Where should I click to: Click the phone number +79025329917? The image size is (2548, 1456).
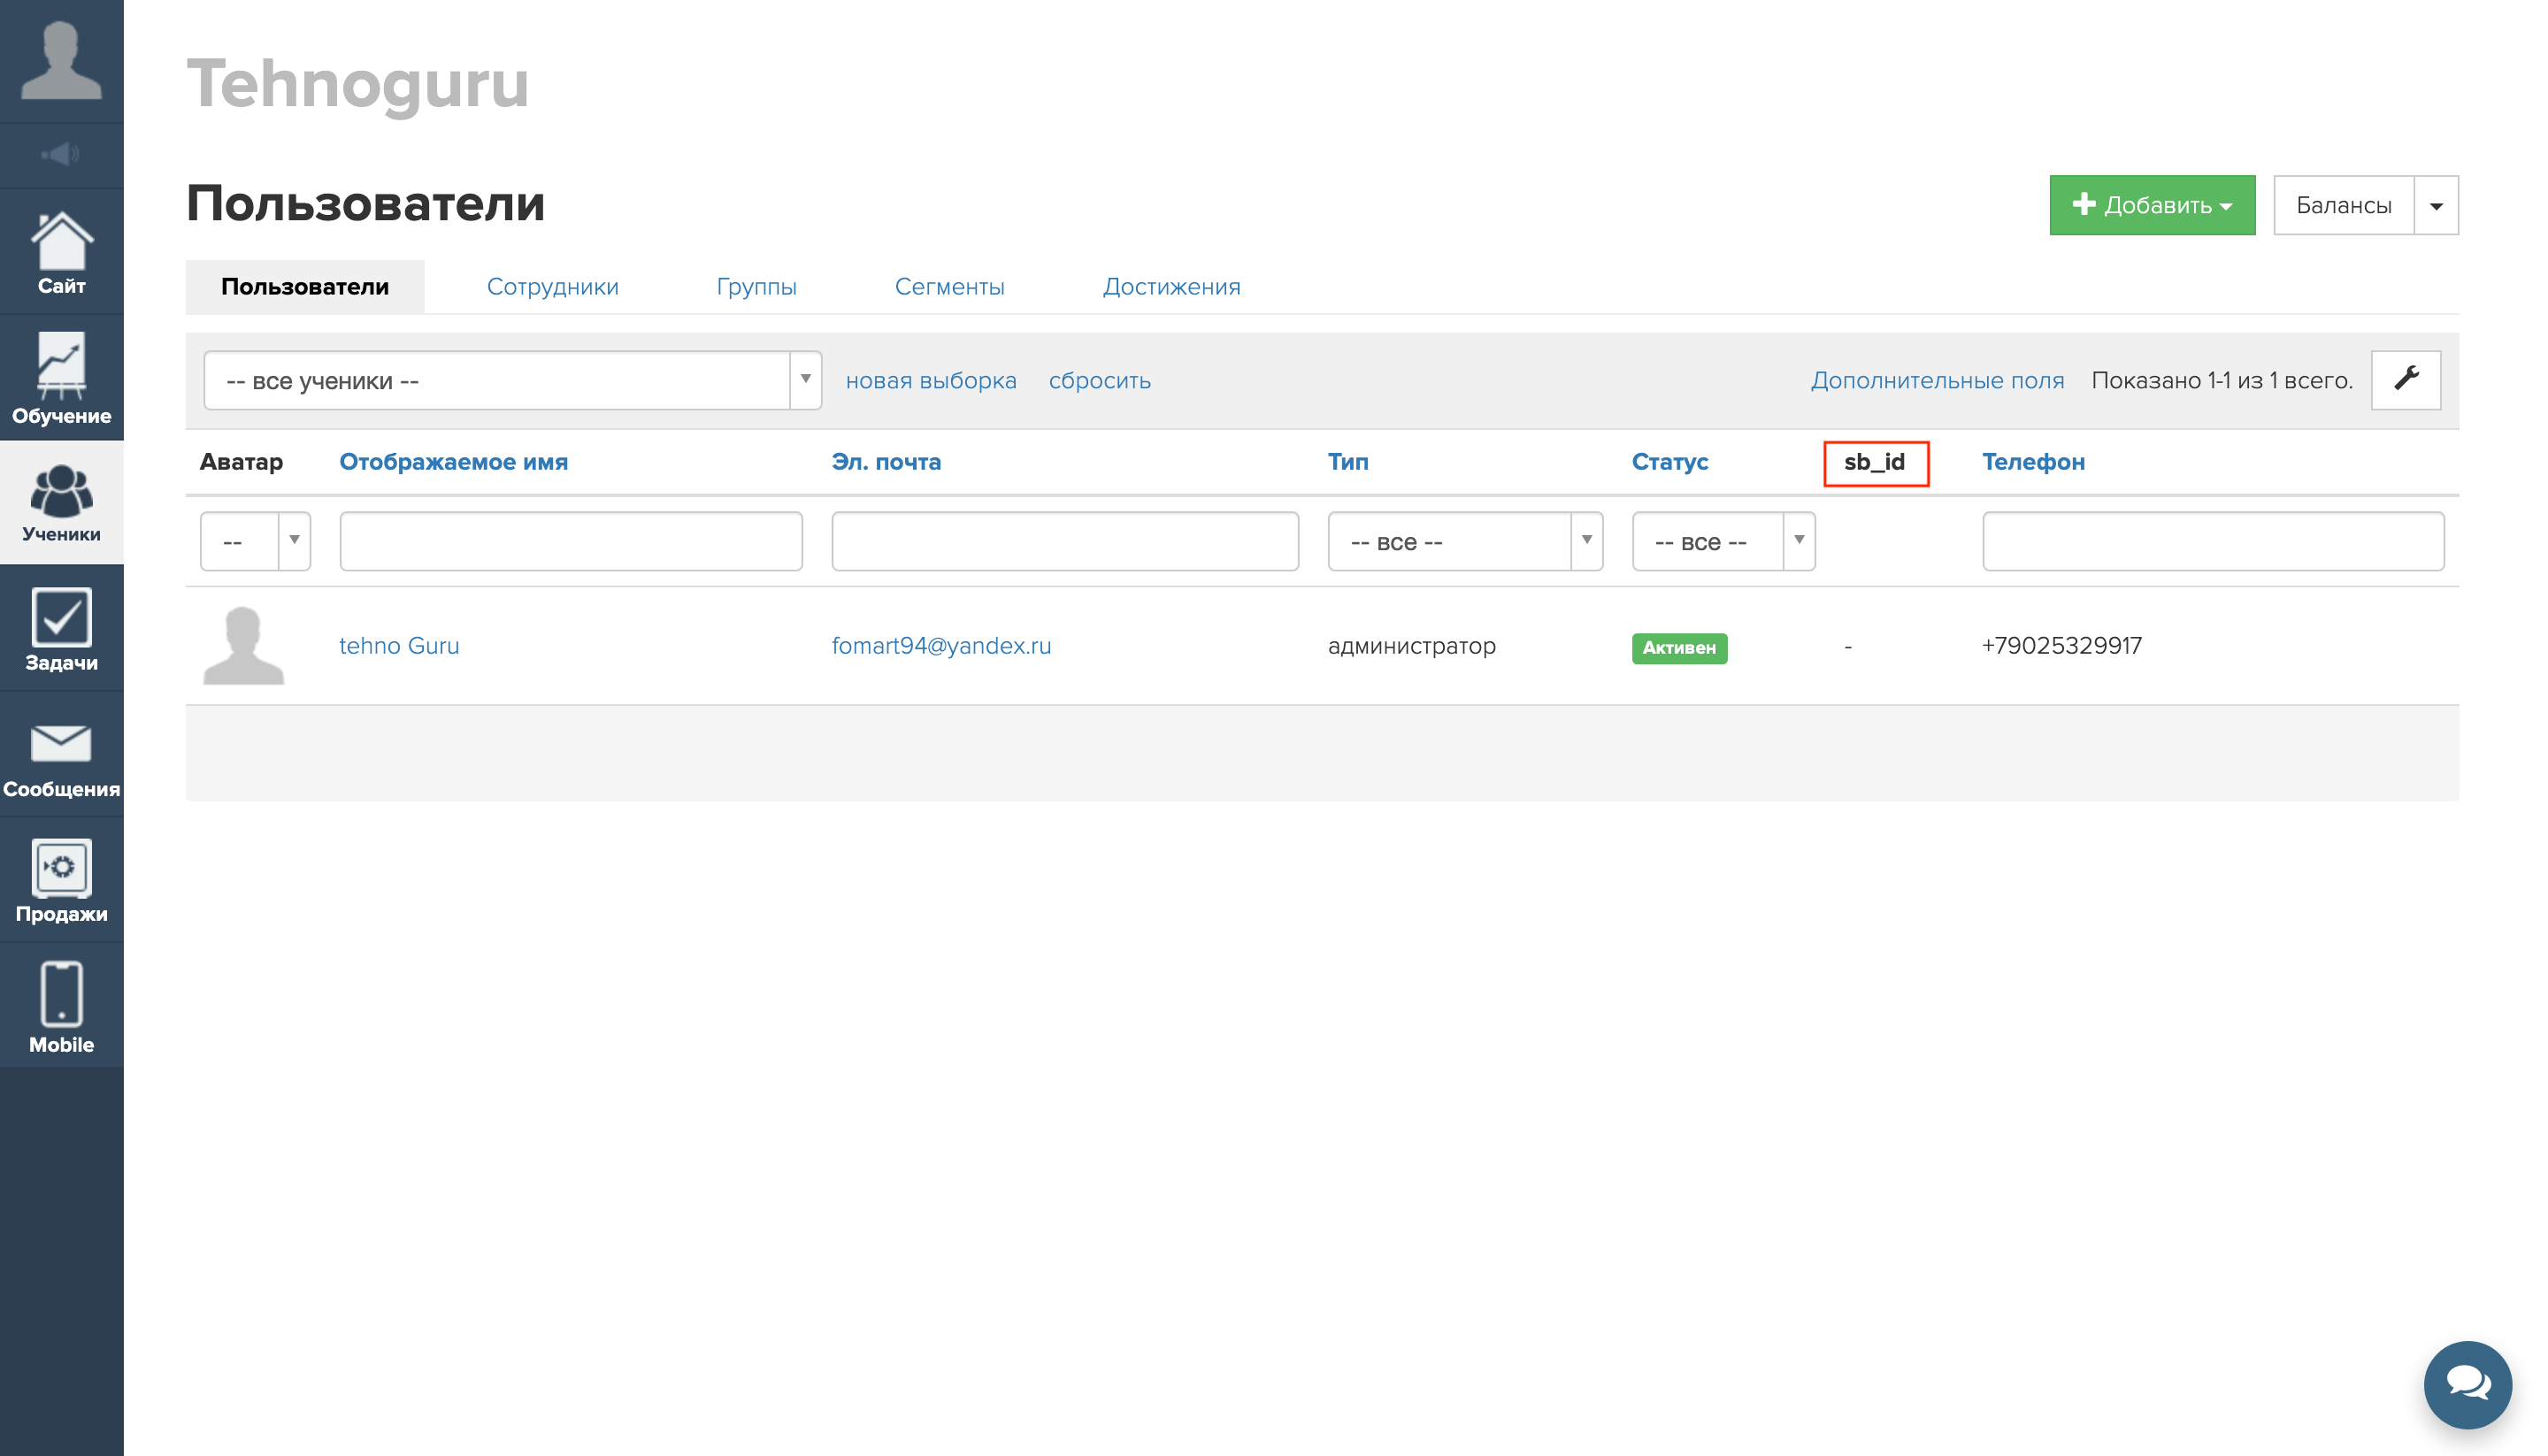coord(2061,646)
